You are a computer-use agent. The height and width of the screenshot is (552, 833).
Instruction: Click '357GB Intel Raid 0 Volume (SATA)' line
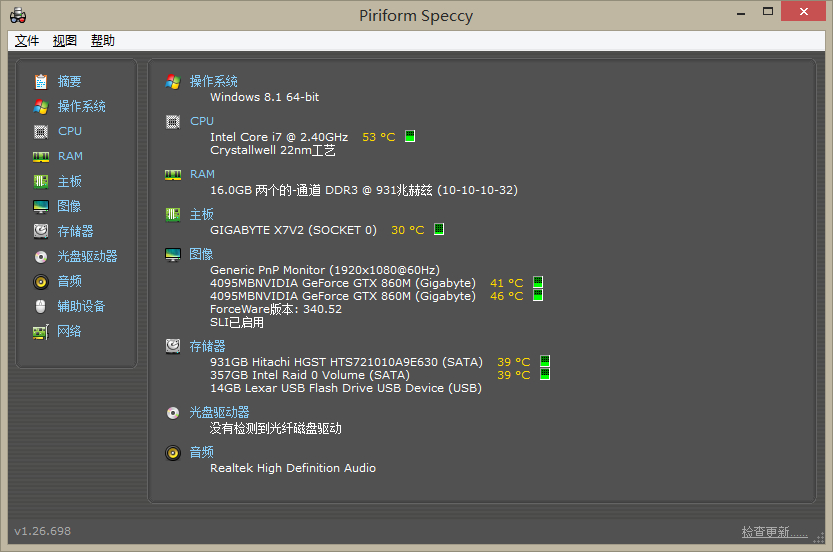point(310,375)
